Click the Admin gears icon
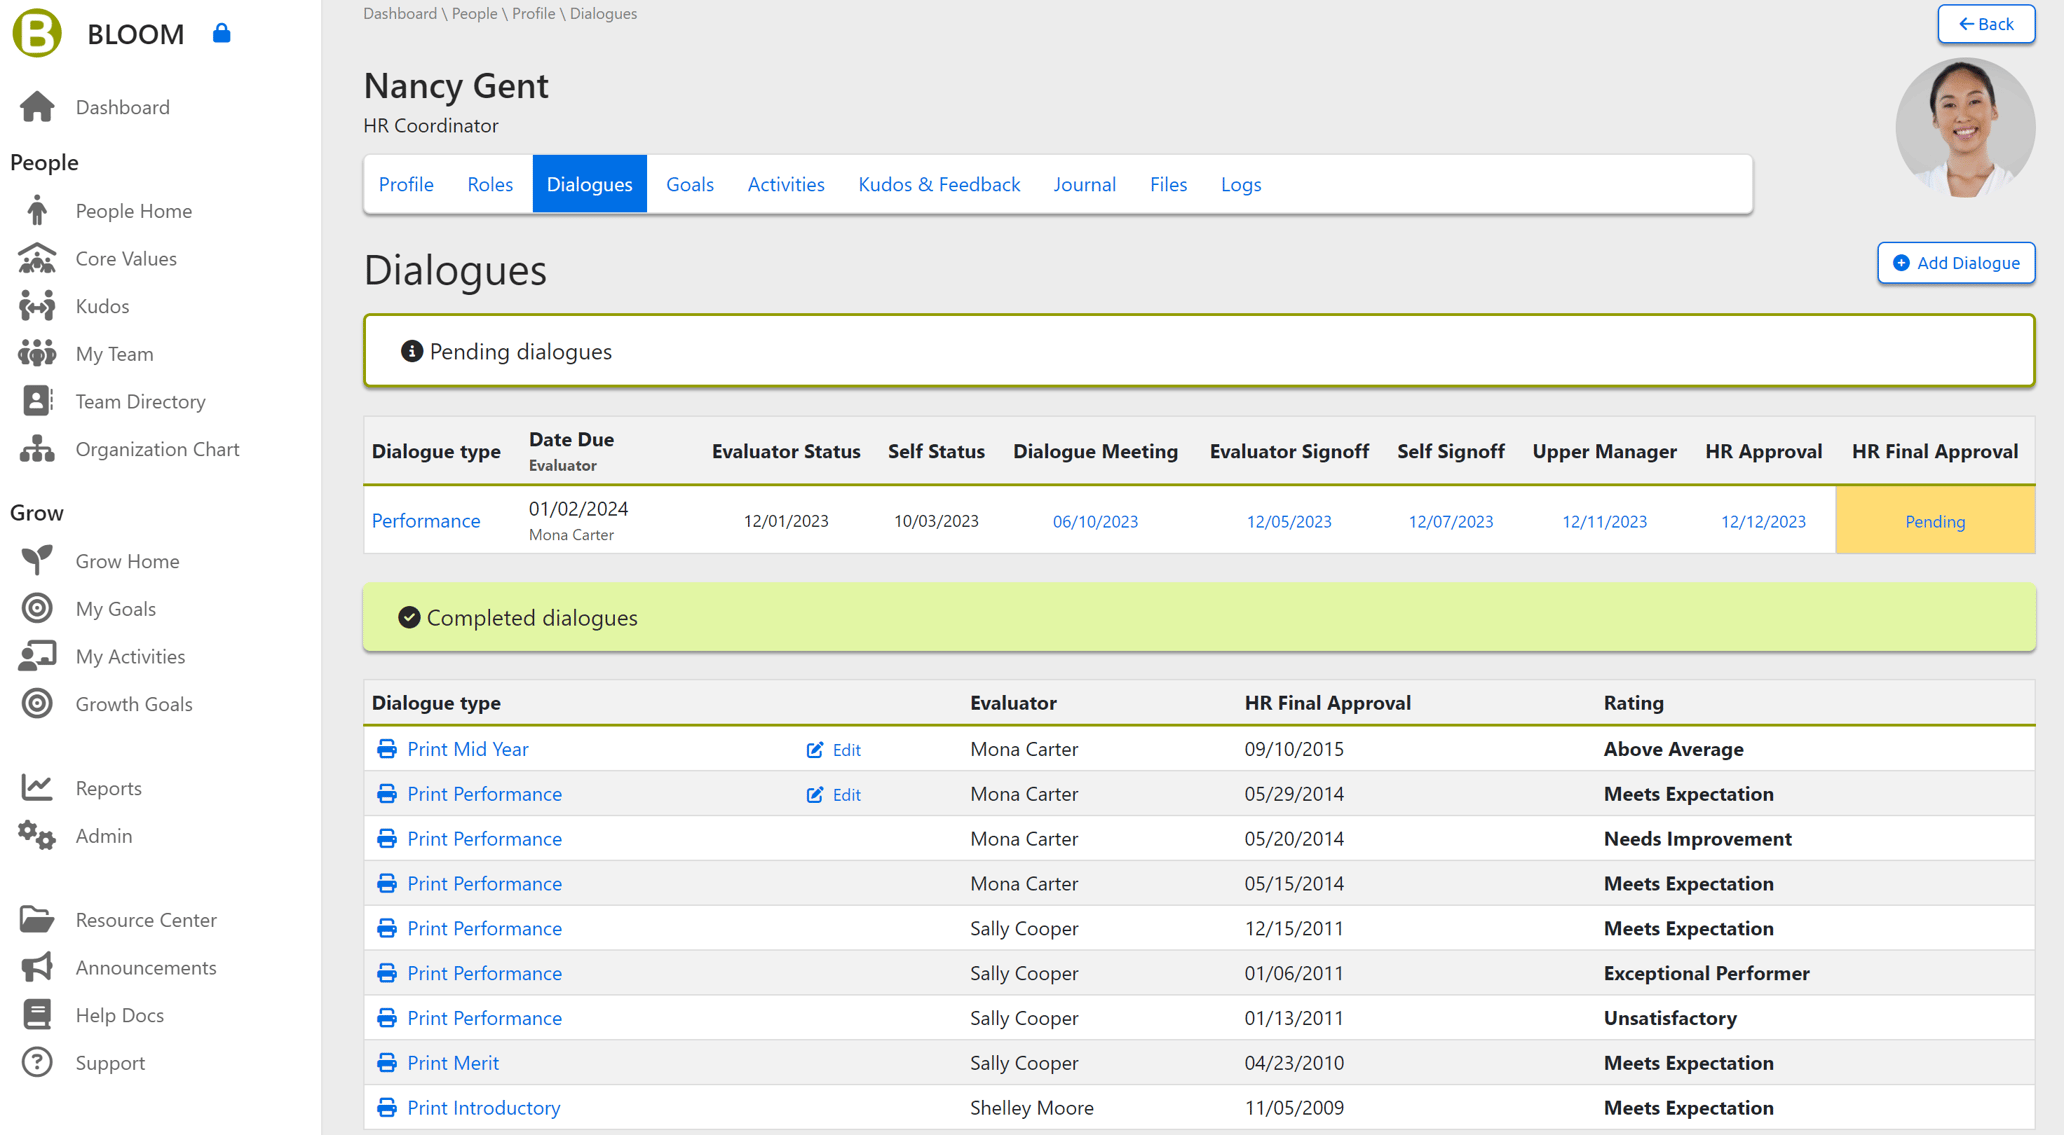Screen dimensions: 2064x1135 37,835
